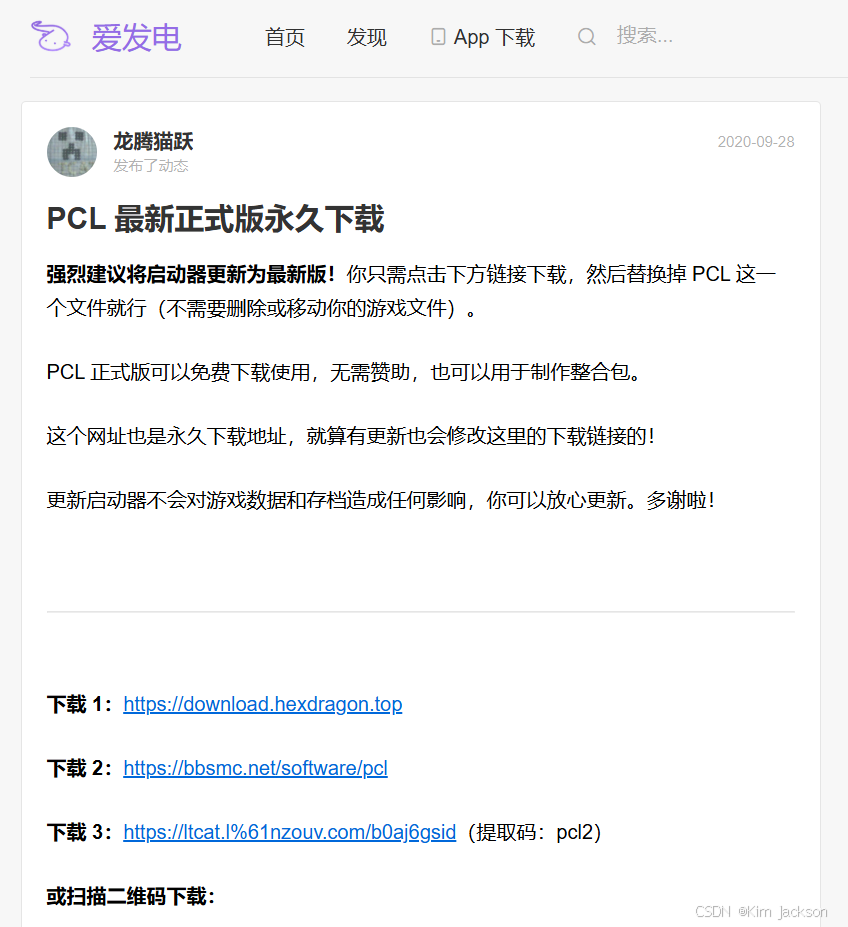Viewport: 848px width, 927px height.
Task: Open the bbsmc.net/software/pcl link
Action: [255, 768]
